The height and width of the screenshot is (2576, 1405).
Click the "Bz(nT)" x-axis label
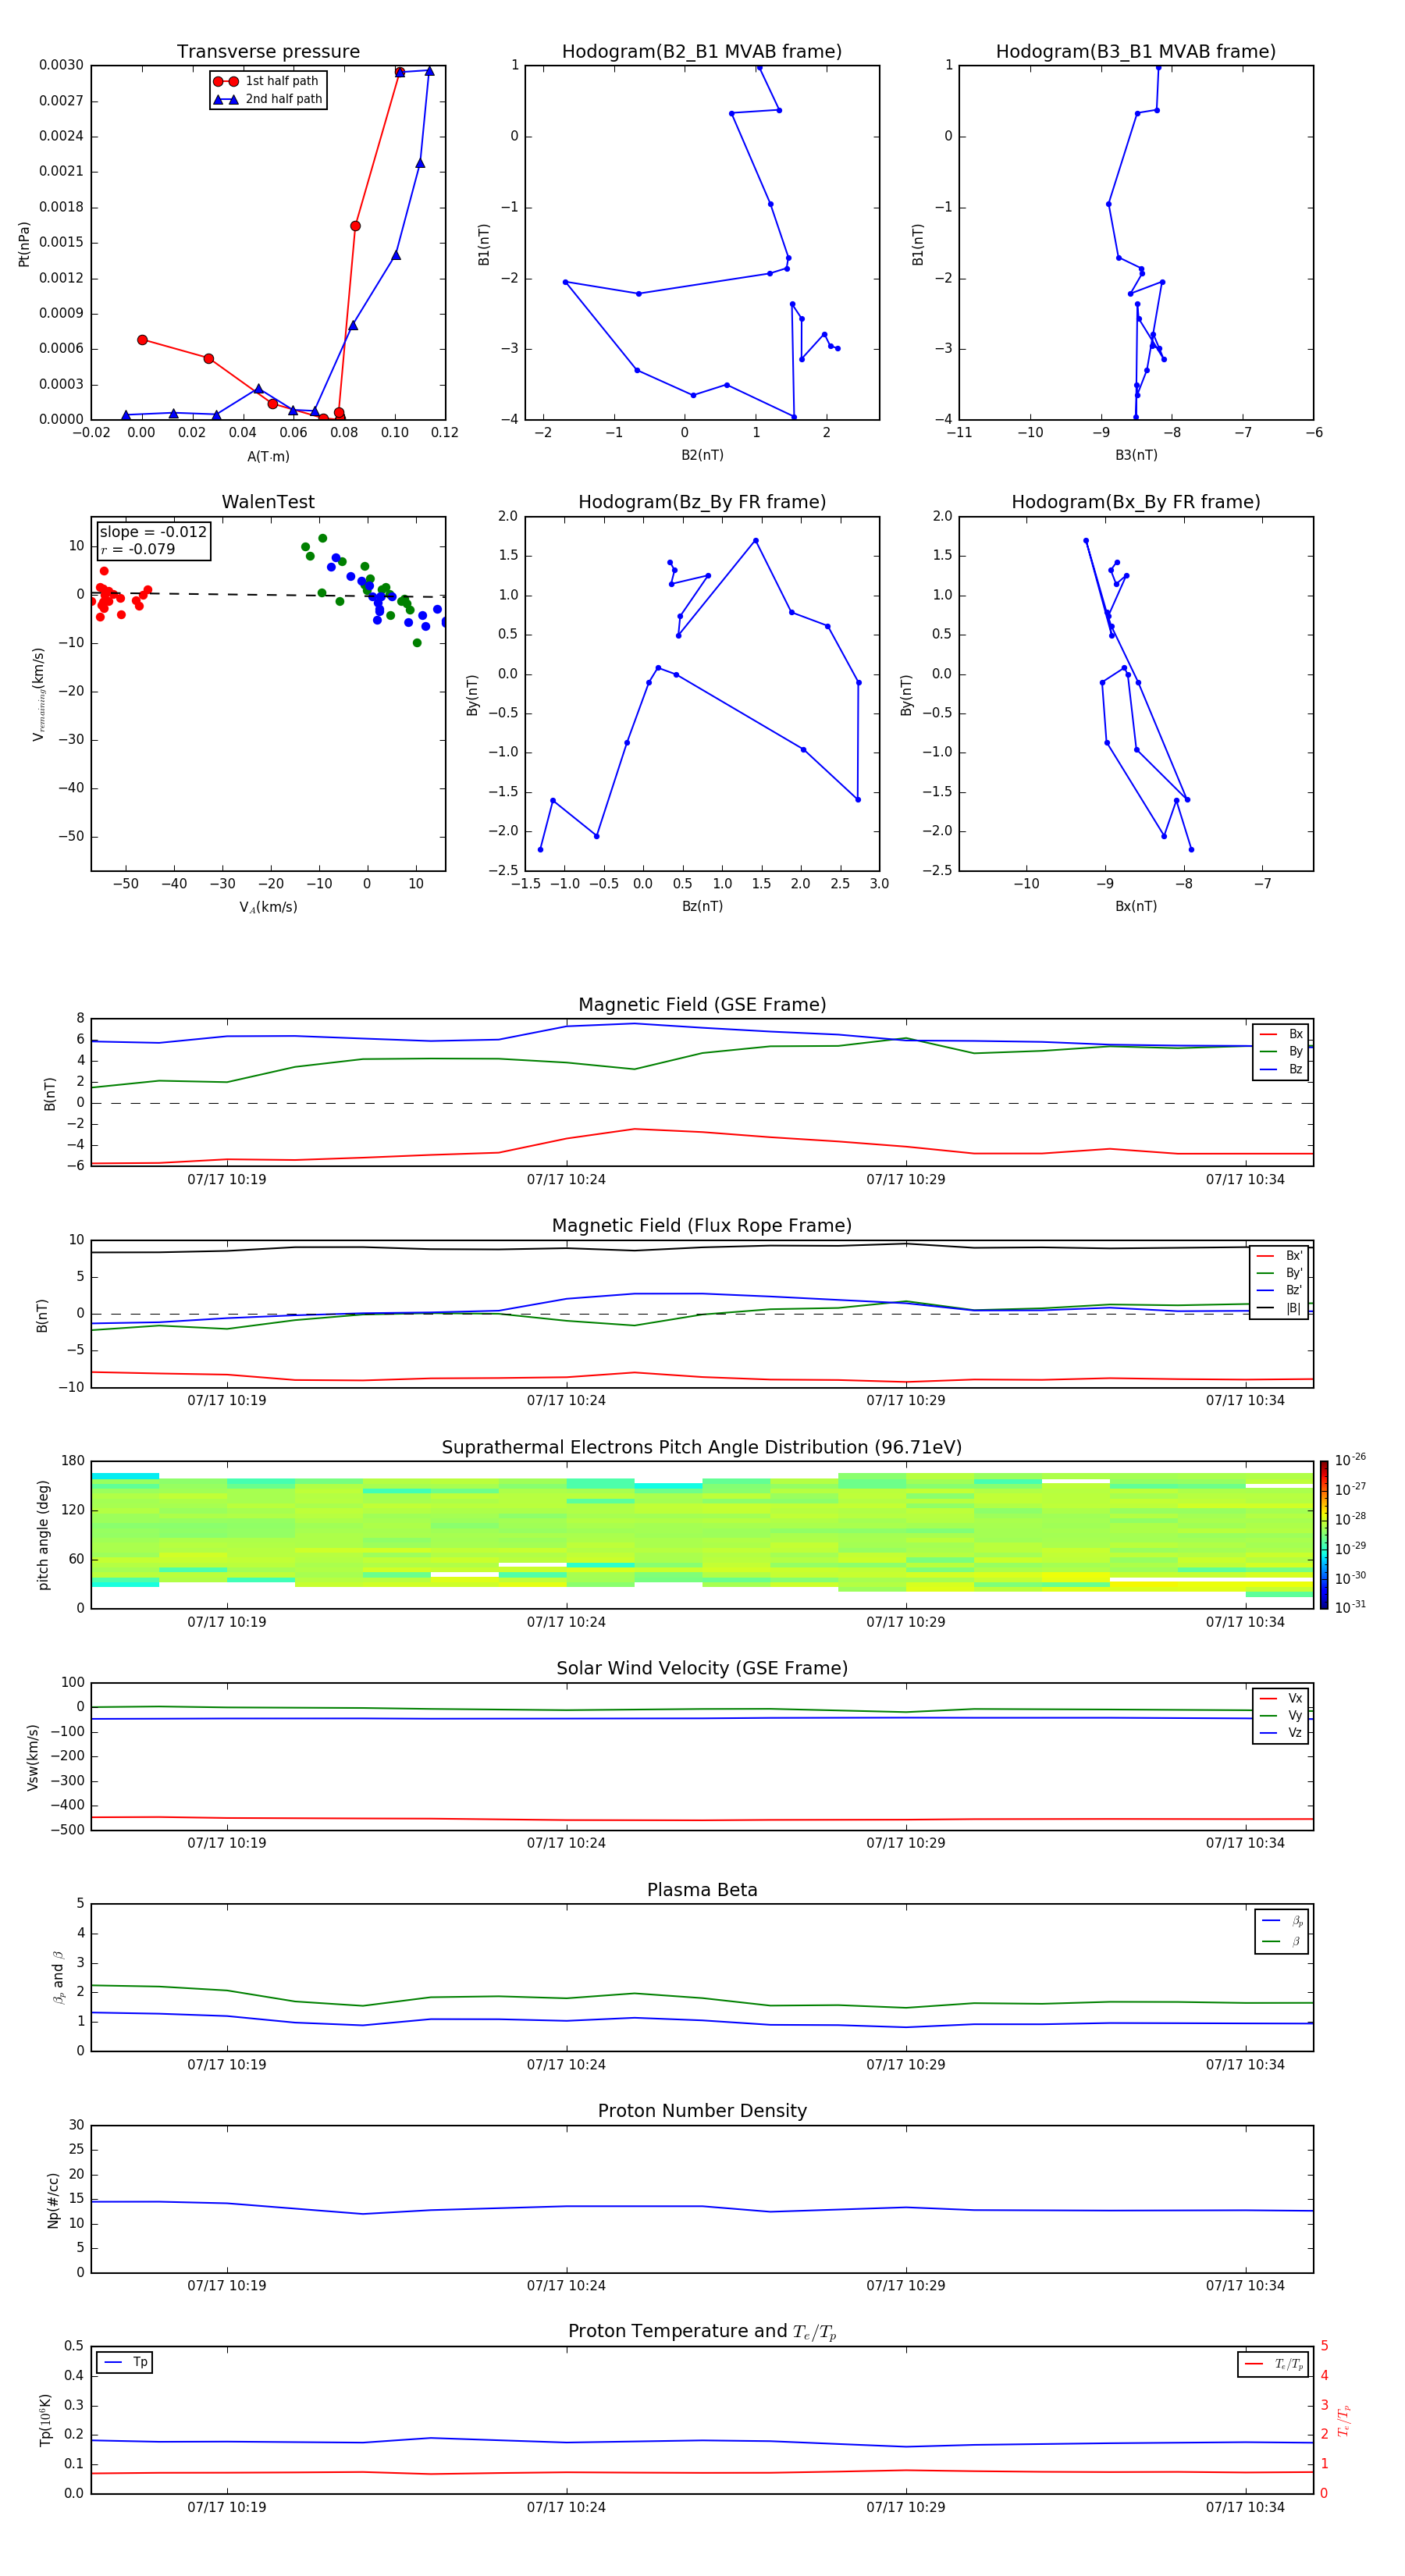tap(702, 906)
